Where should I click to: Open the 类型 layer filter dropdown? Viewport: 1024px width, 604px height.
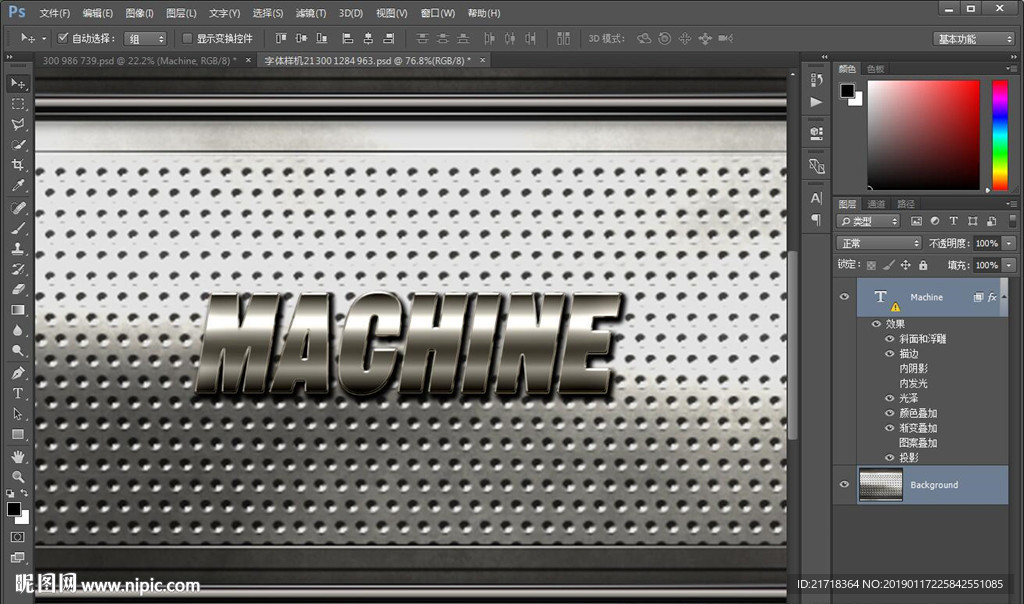click(869, 221)
